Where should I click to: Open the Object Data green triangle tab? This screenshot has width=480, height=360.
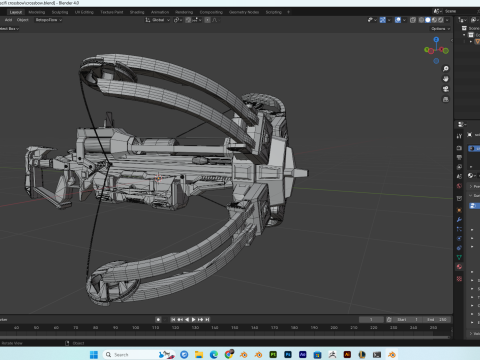pyautogui.click(x=459, y=257)
